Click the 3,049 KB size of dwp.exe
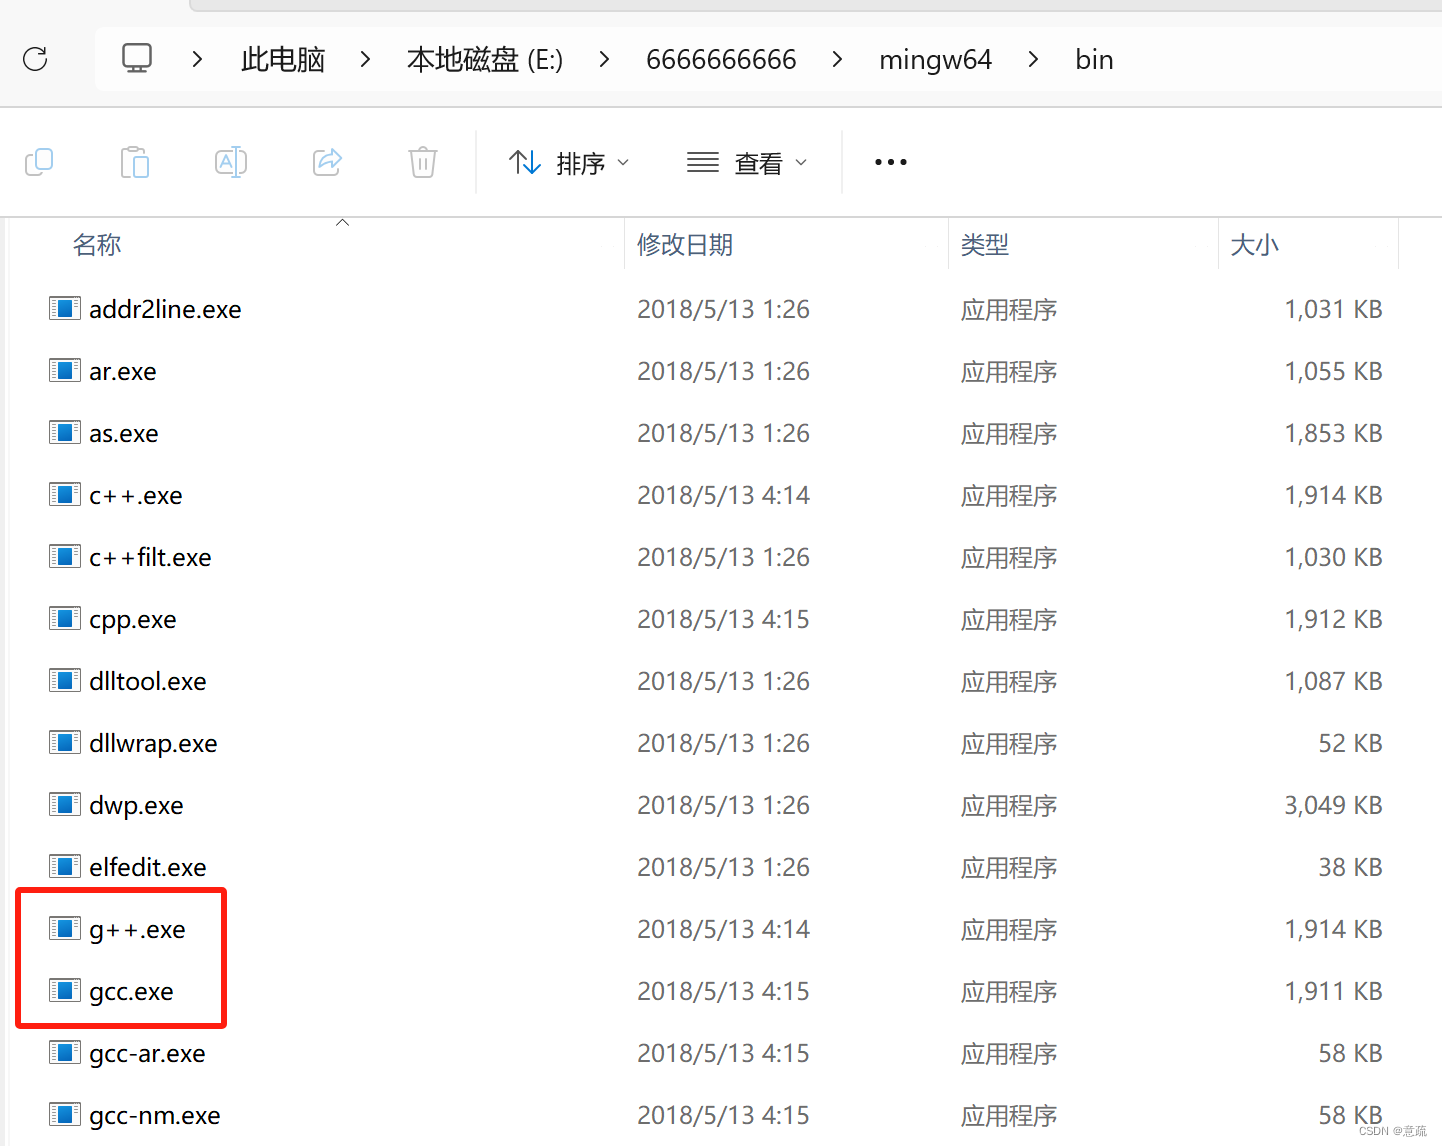This screenshot has width=1442, height=1146. [1333, 805]
